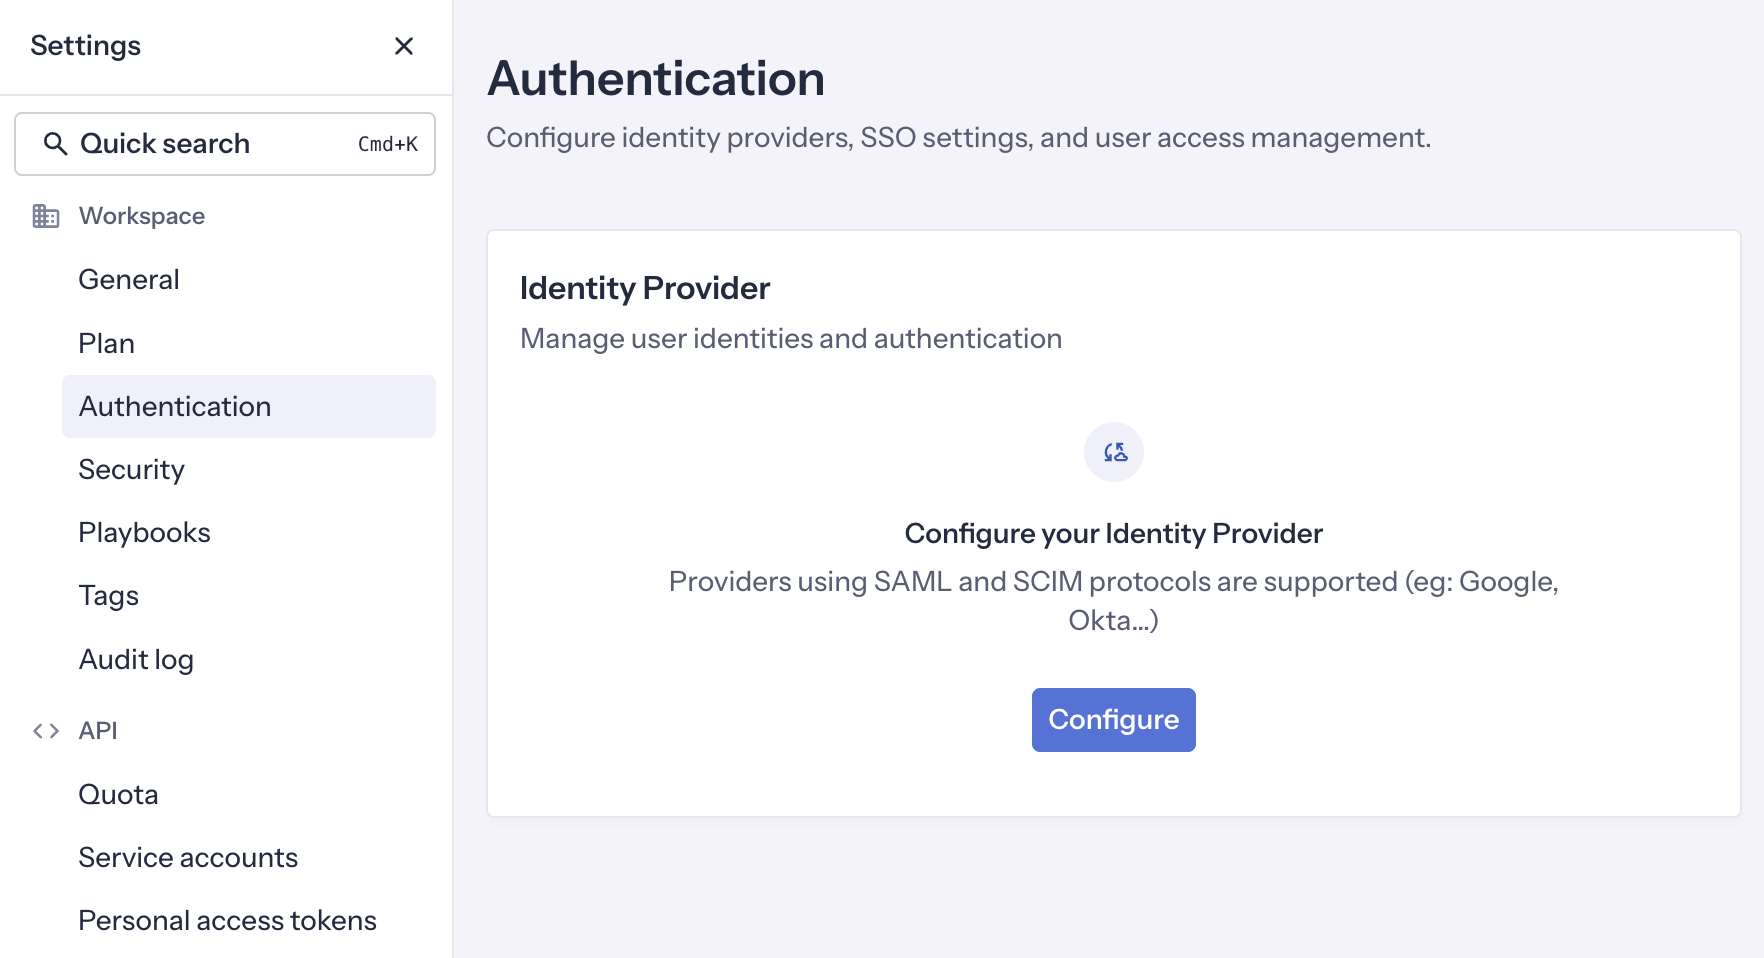Open the Personal access tokens section
This screenshot has height=958, width=1764.
227,920
